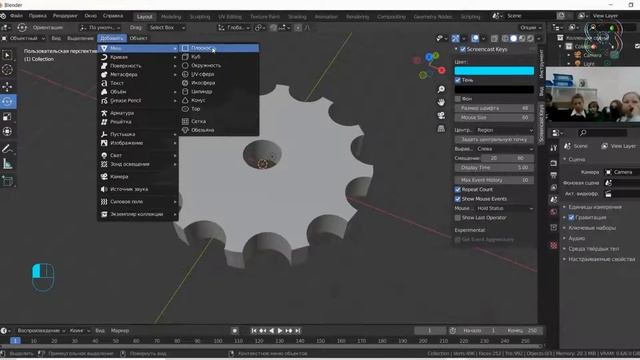
Task: Select the Cursor tool in left toolbar
Action: pyautogui.click(x=7, y=70)
